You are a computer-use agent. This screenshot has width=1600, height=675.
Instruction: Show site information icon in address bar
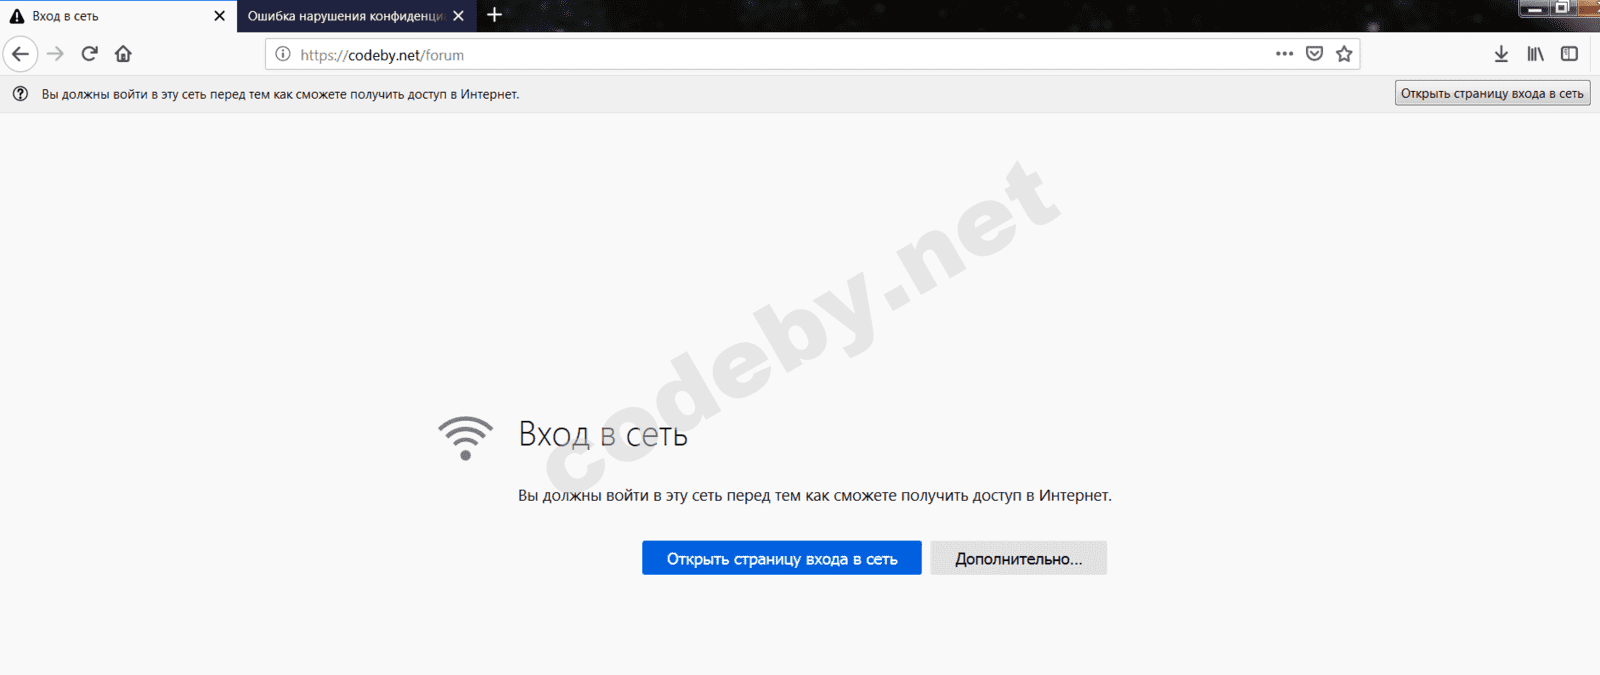[283, 54]
